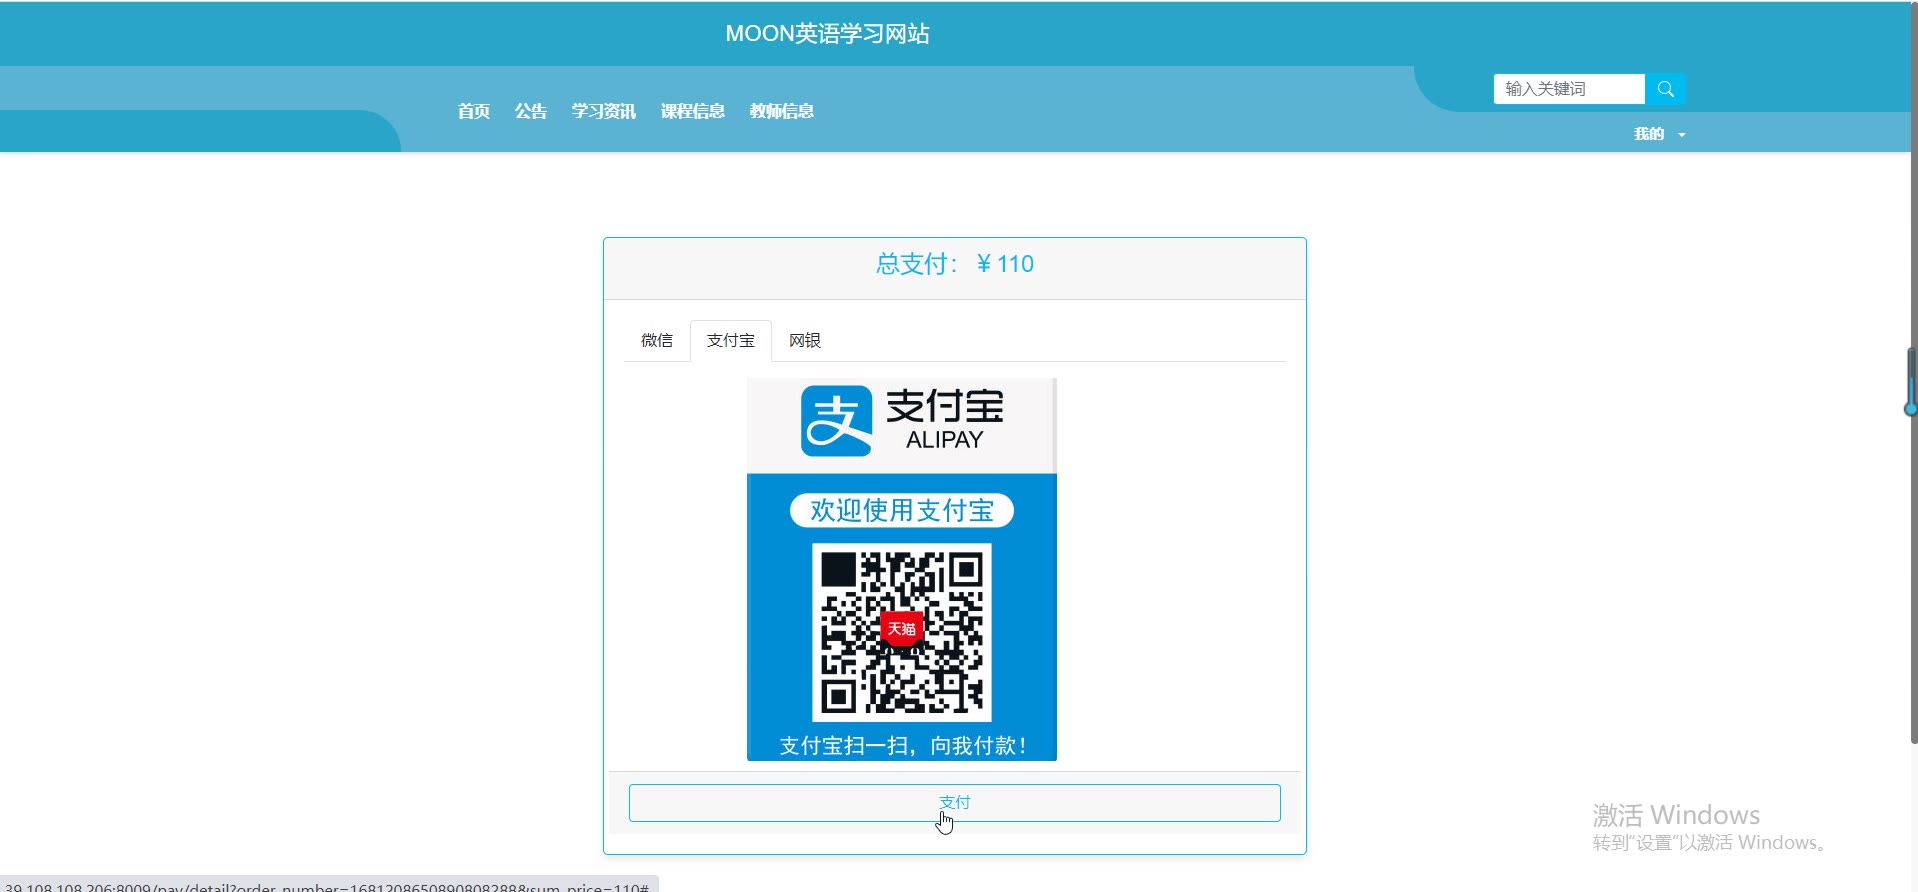1918x892 pixels.
Task: Open the 教师信息 navigation item
Action: tap(782, 111)
